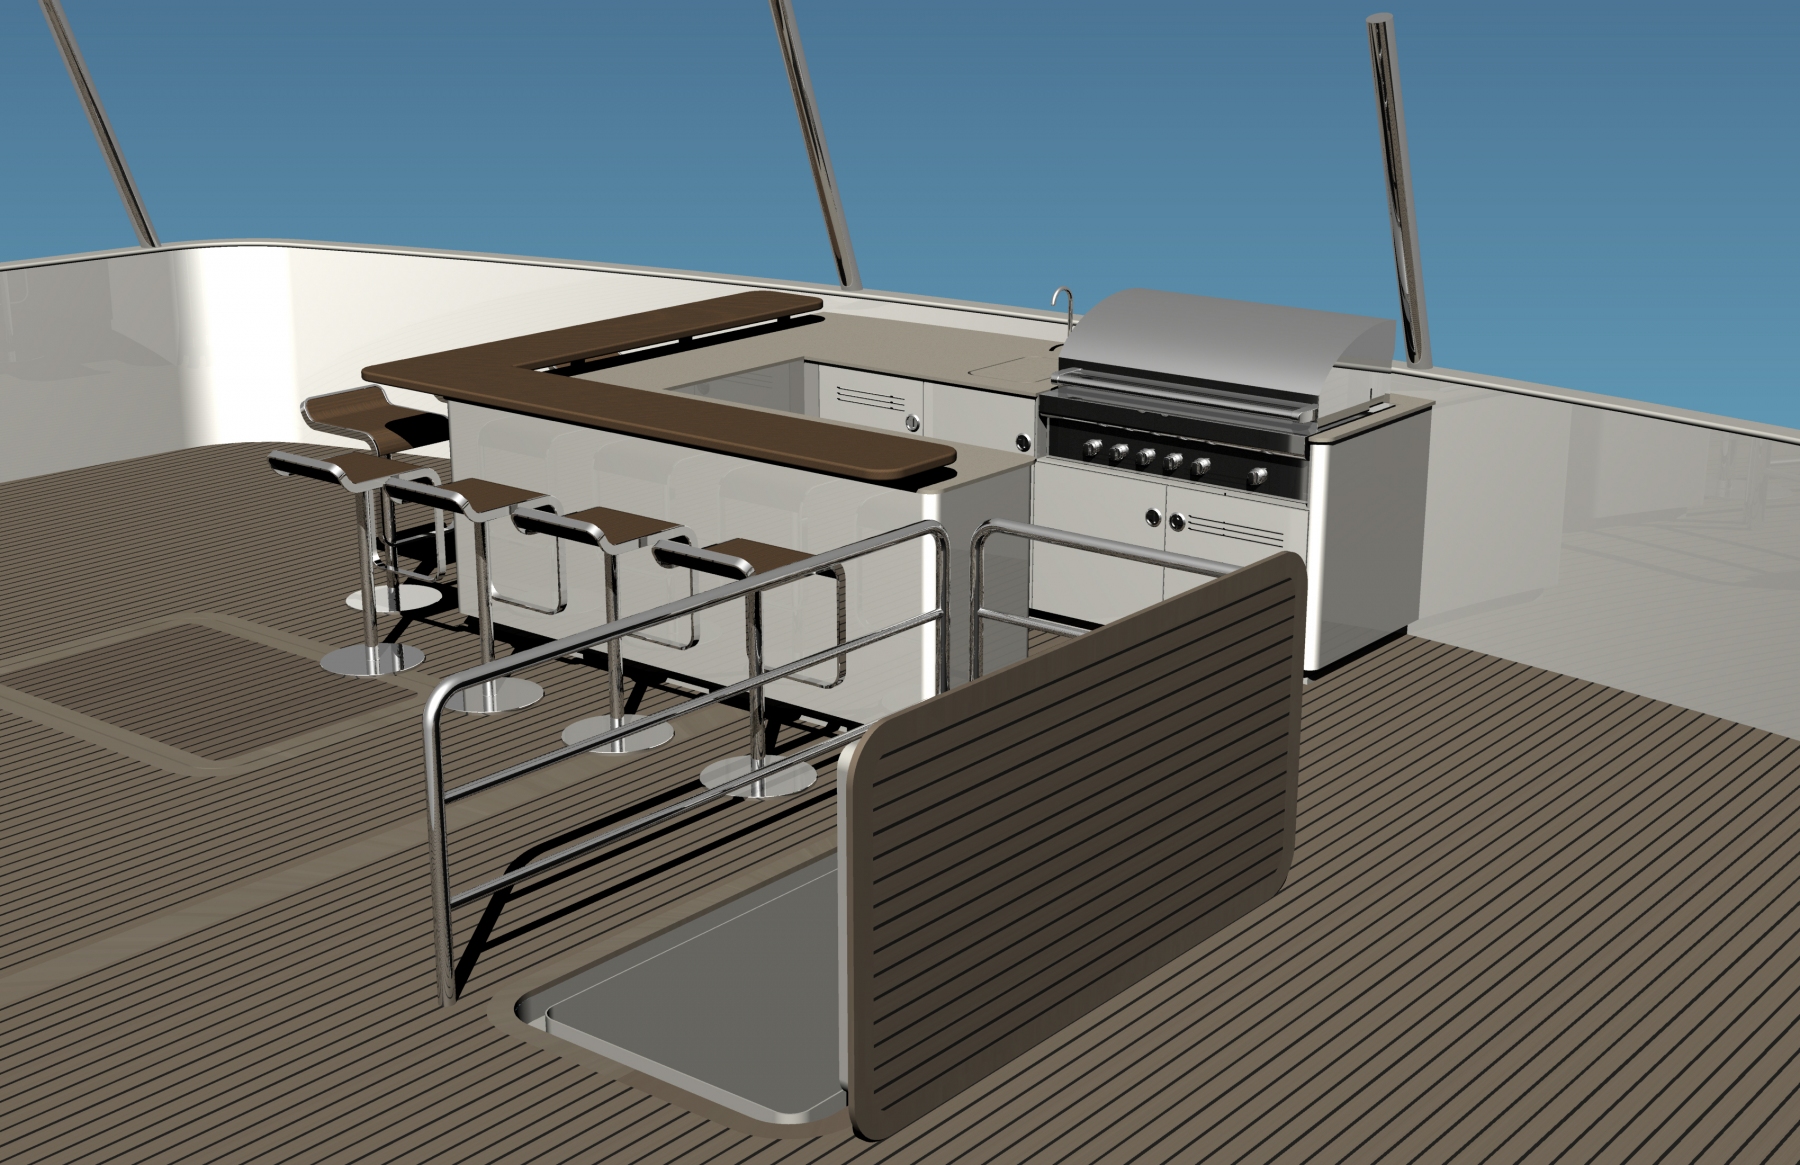
Task: Select the flush countertop lid beside the grill
Action: click(x=1008, y=364)
